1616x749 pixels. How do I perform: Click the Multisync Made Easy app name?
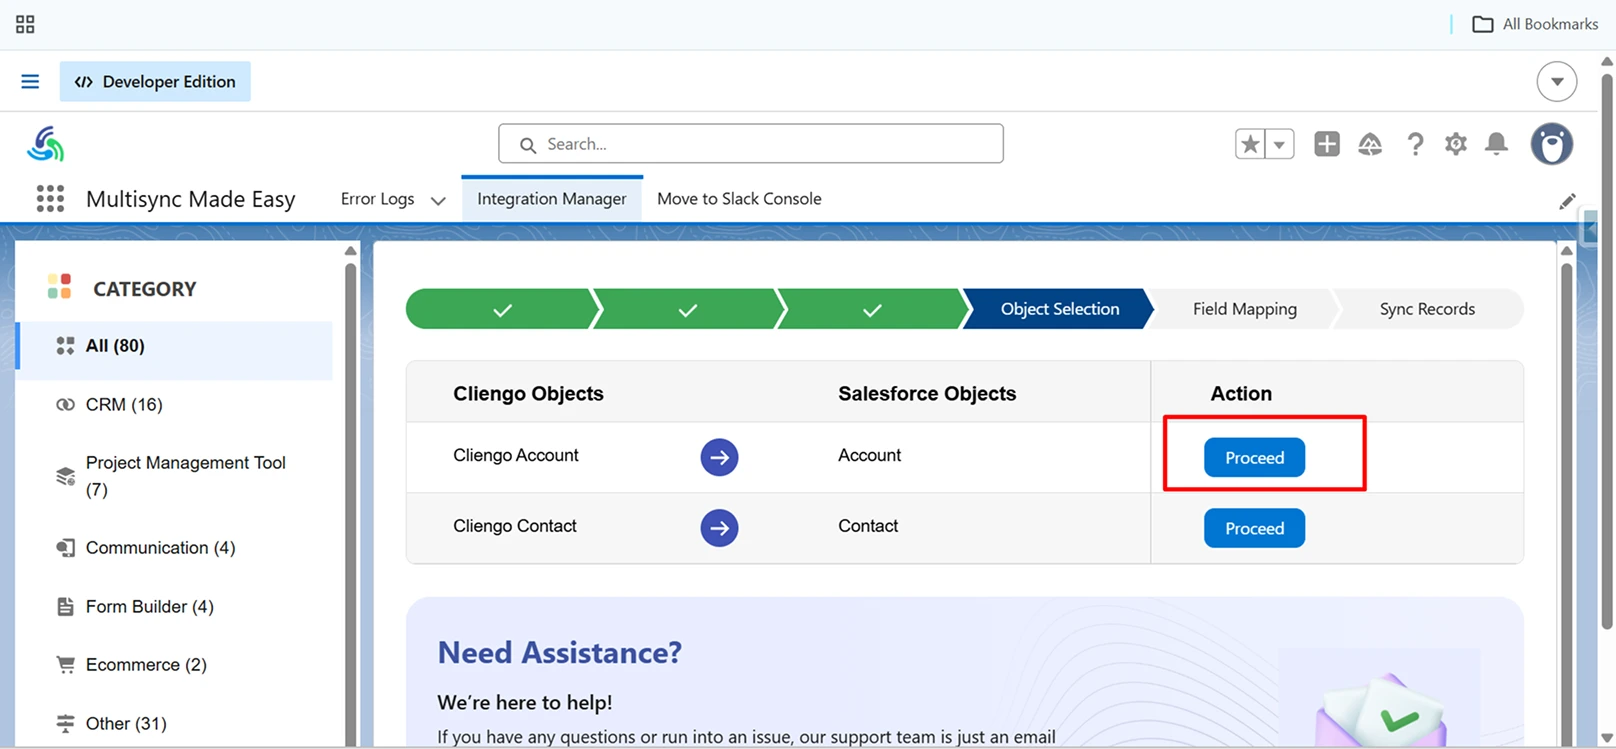tap(190, 199)
